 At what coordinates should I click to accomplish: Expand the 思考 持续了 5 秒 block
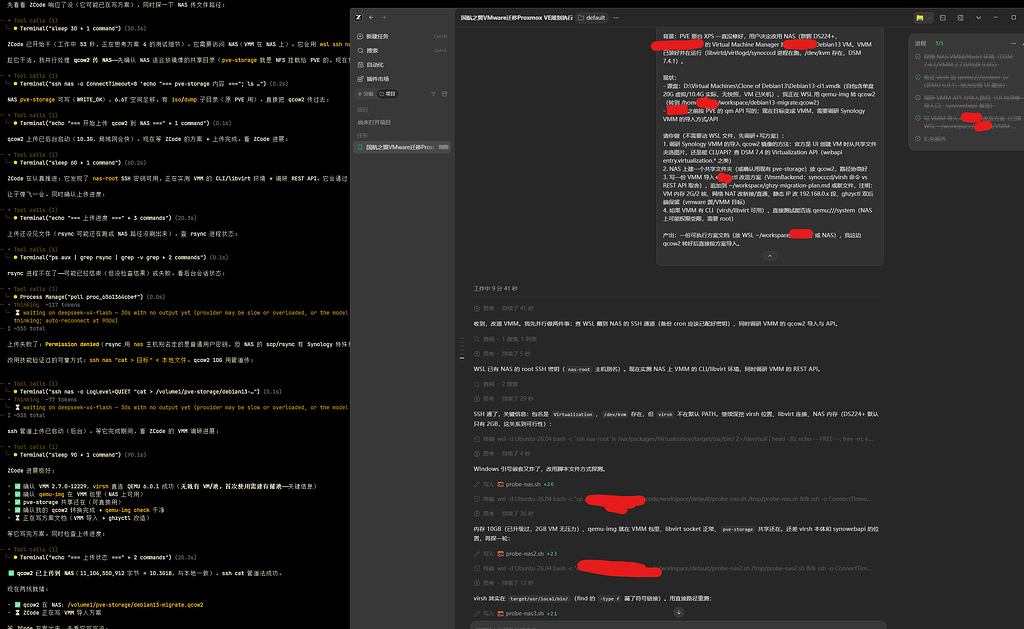point(502,353)
